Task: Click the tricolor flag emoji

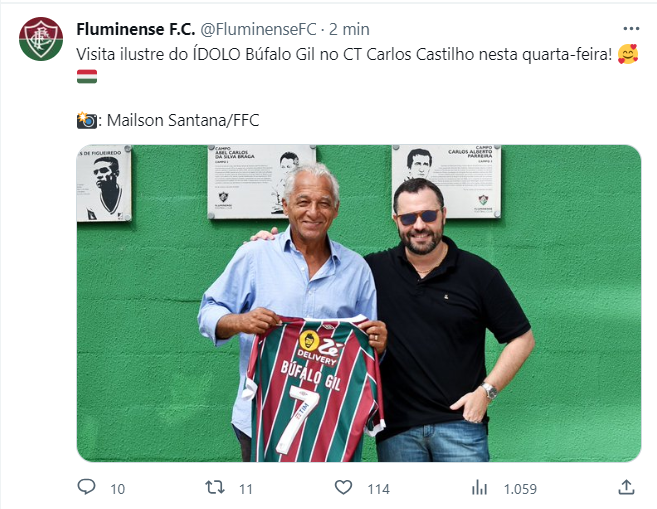Action: pos(87,76)
